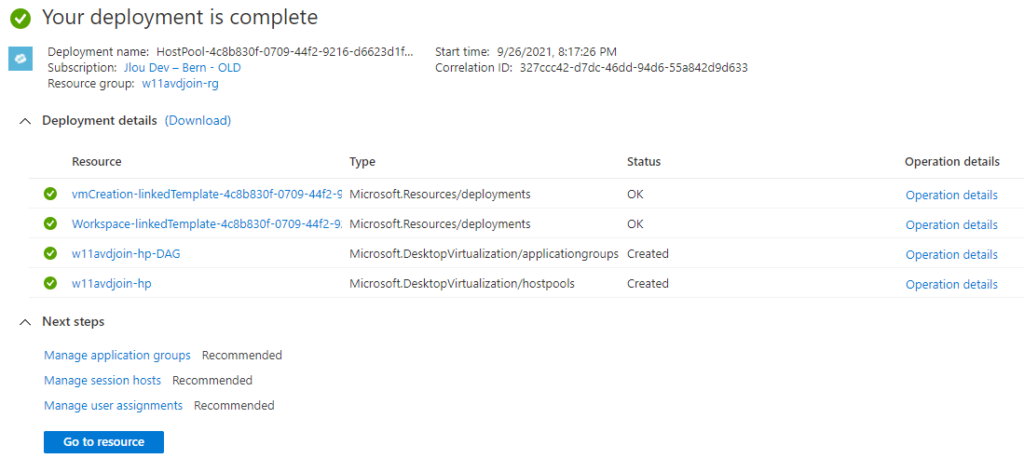This screenshot has width=1024, height=472.
Task: Click the Go to resource button
Action: pos(104,442)
